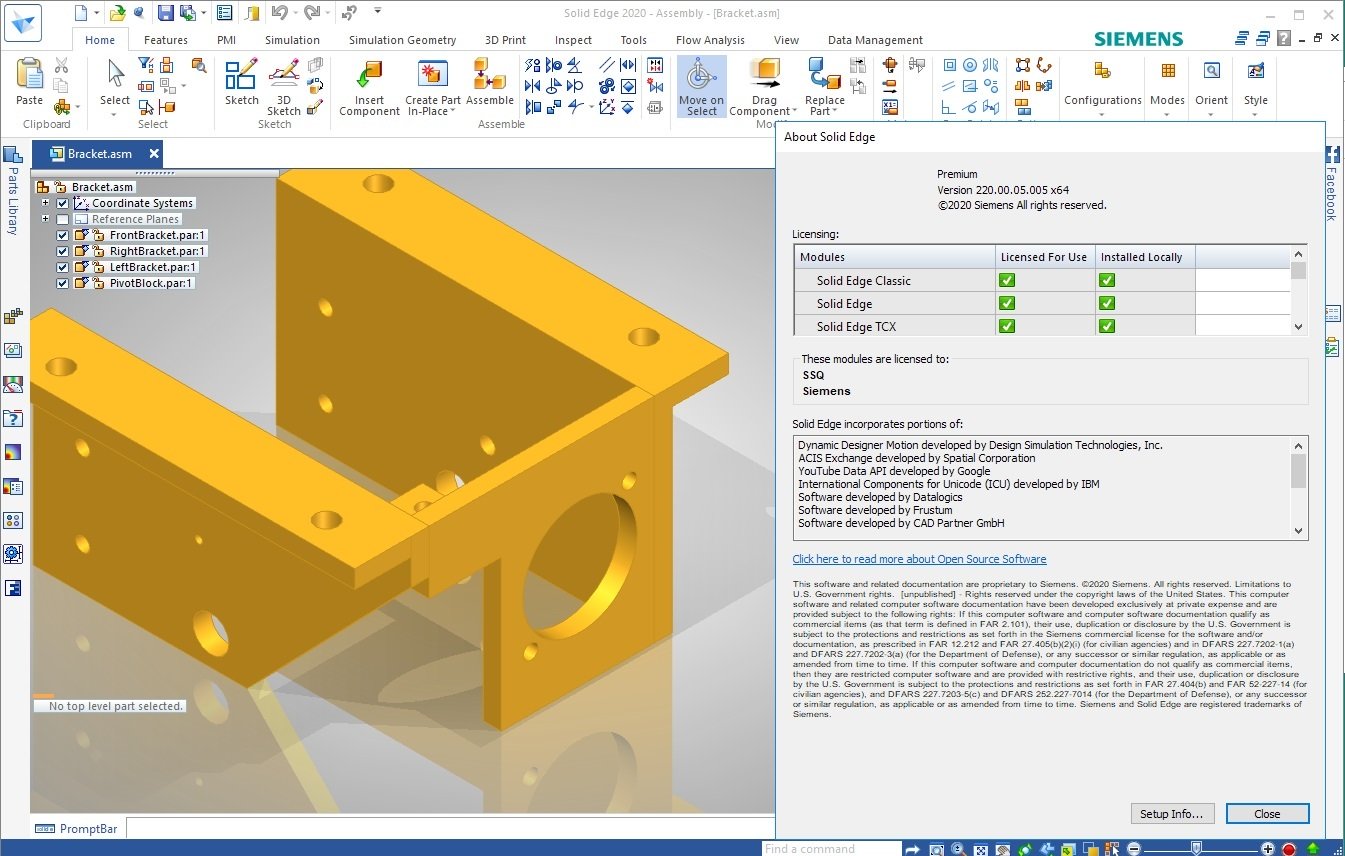
Task: Click the Select Tools search icon
Action: click(x=199, y=65)
